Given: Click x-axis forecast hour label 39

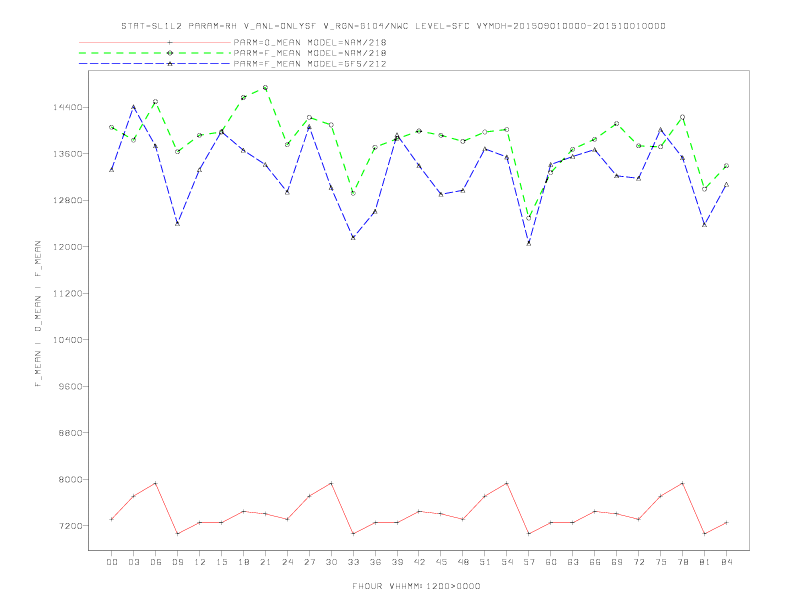Looking at the screenshot, I should coord(397,562).
